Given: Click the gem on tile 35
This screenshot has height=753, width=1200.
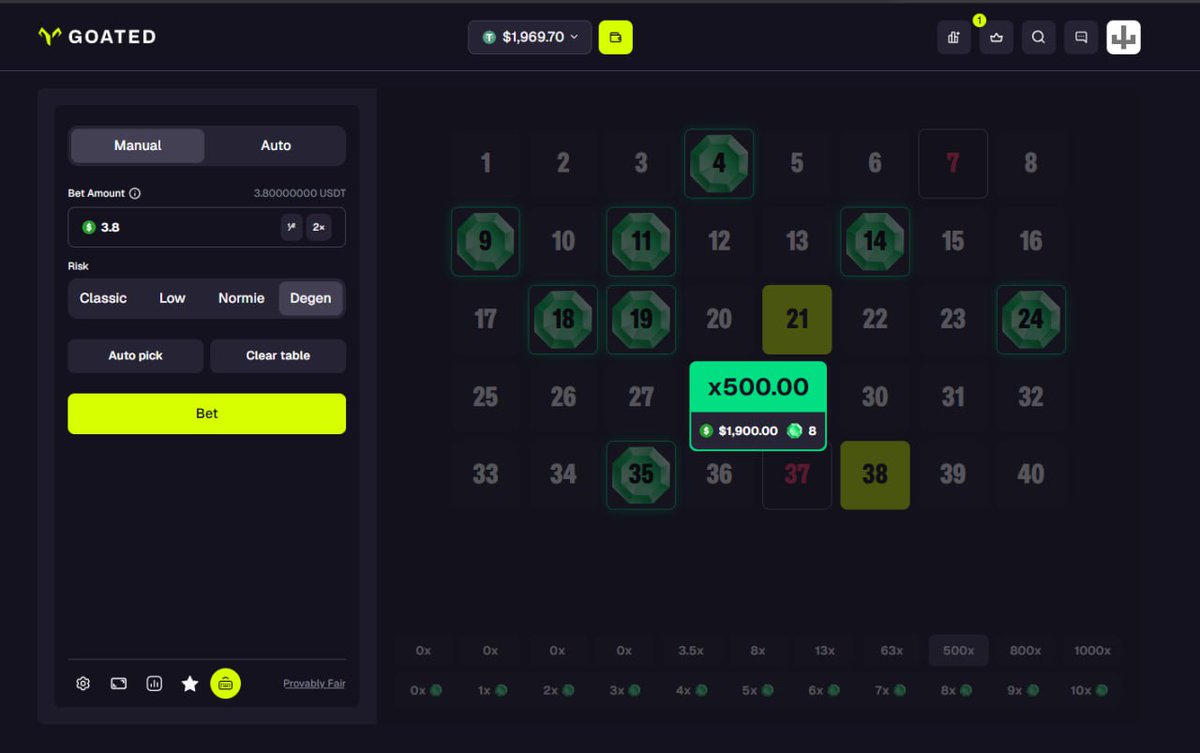Looking at the screenshot, I should [641, 475].
